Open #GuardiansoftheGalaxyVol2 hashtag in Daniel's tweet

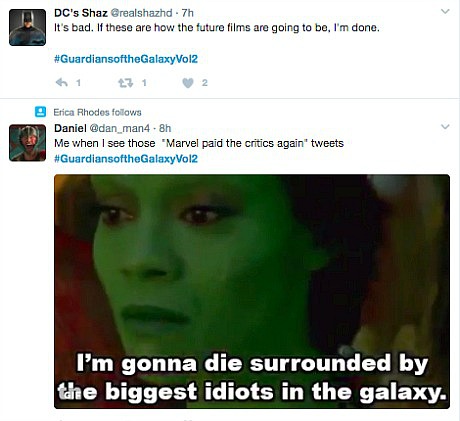(x=126, y=159)
